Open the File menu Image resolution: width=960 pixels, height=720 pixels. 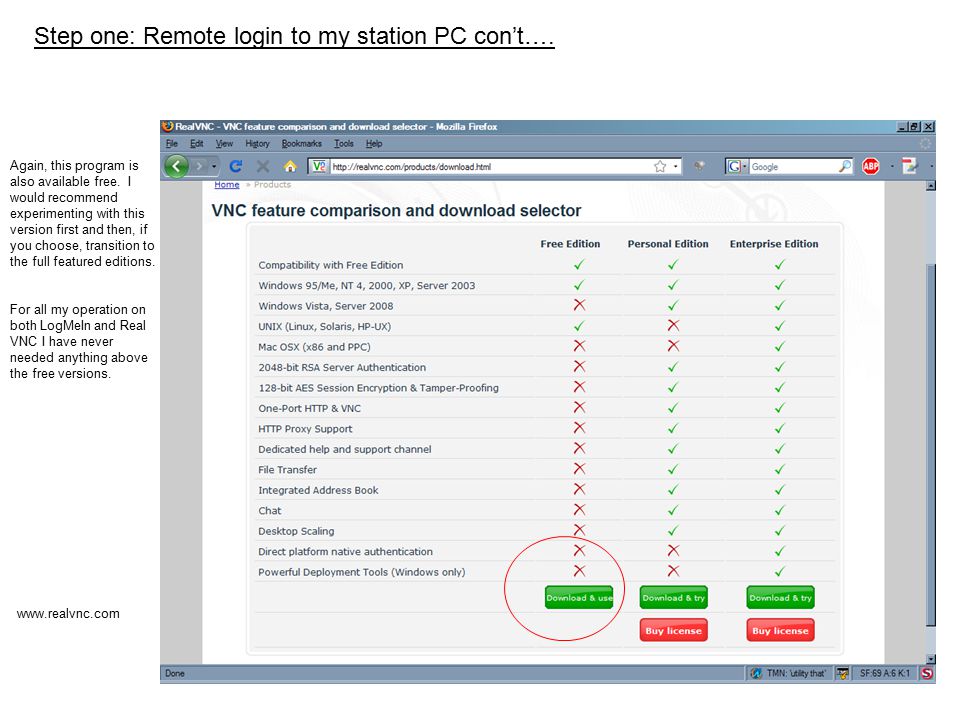pos(171,143)
